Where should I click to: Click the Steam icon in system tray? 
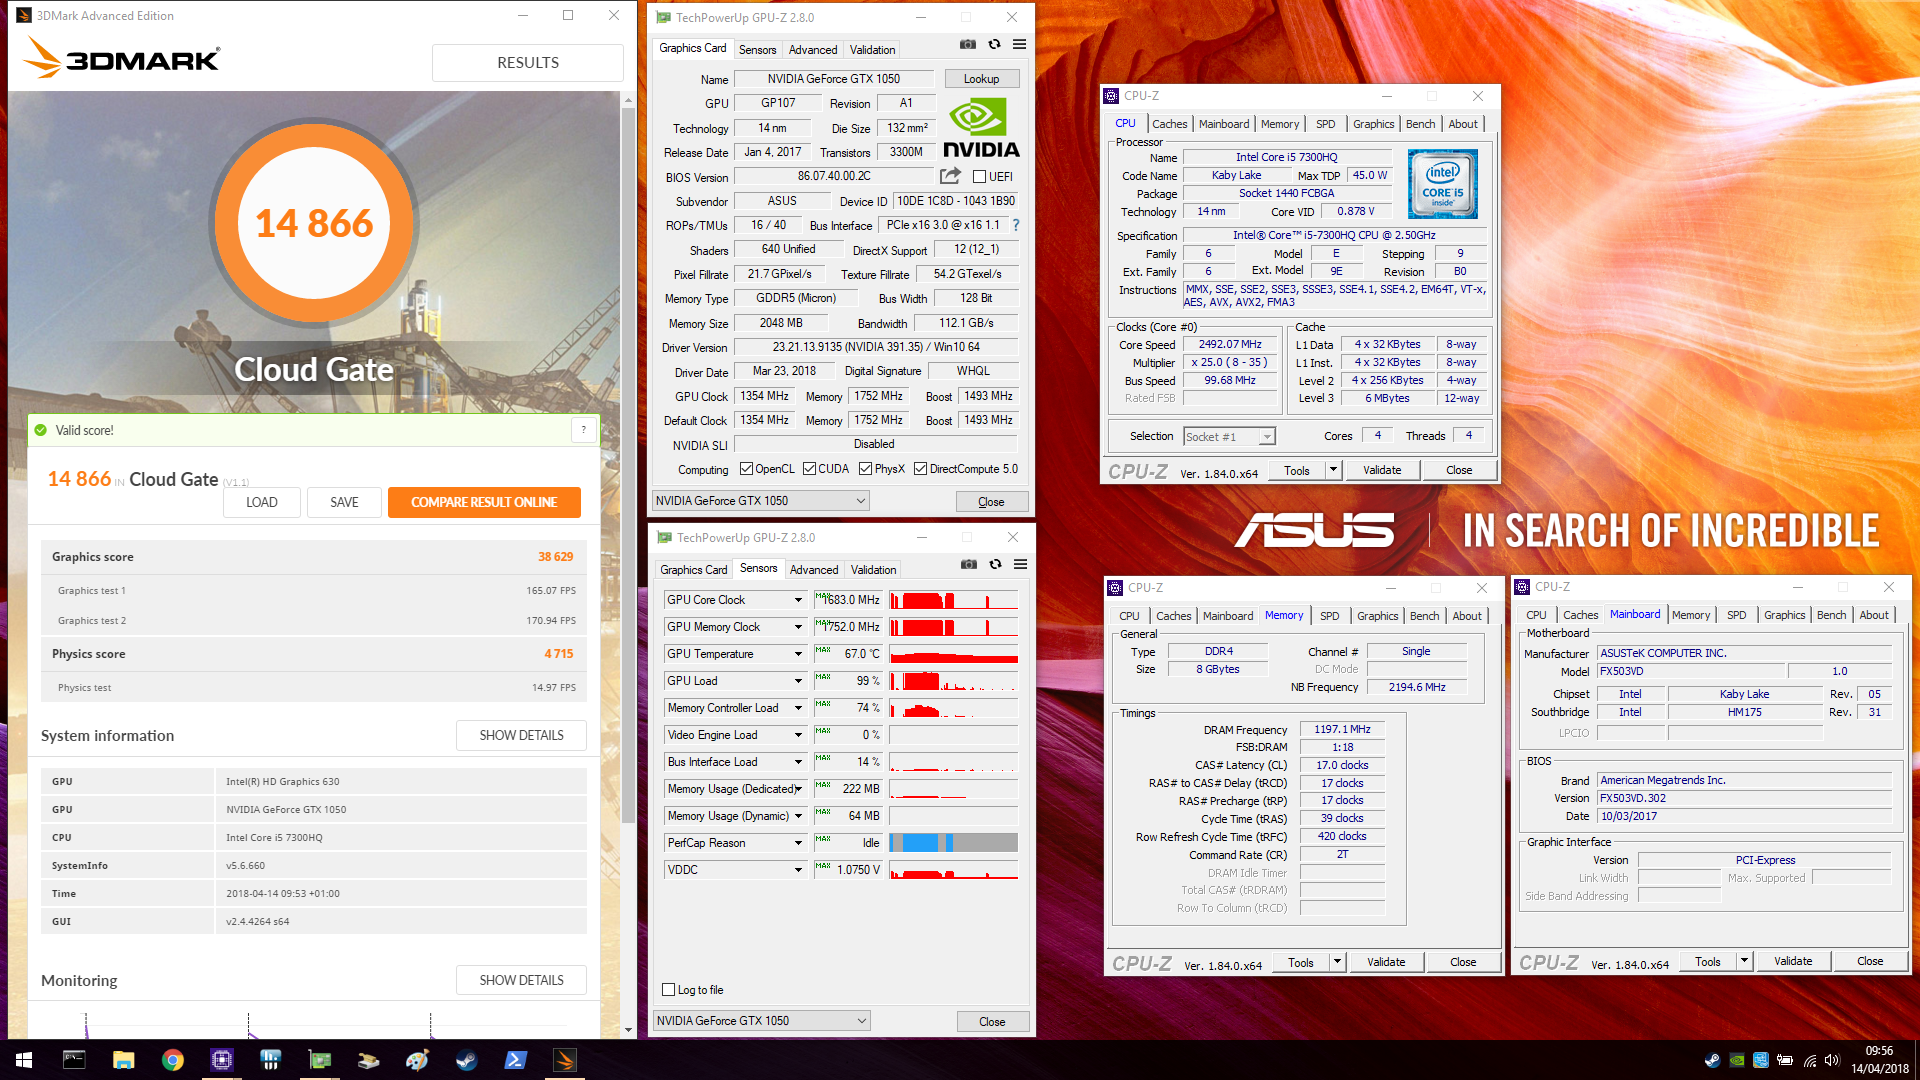tap(1712, 1061)
